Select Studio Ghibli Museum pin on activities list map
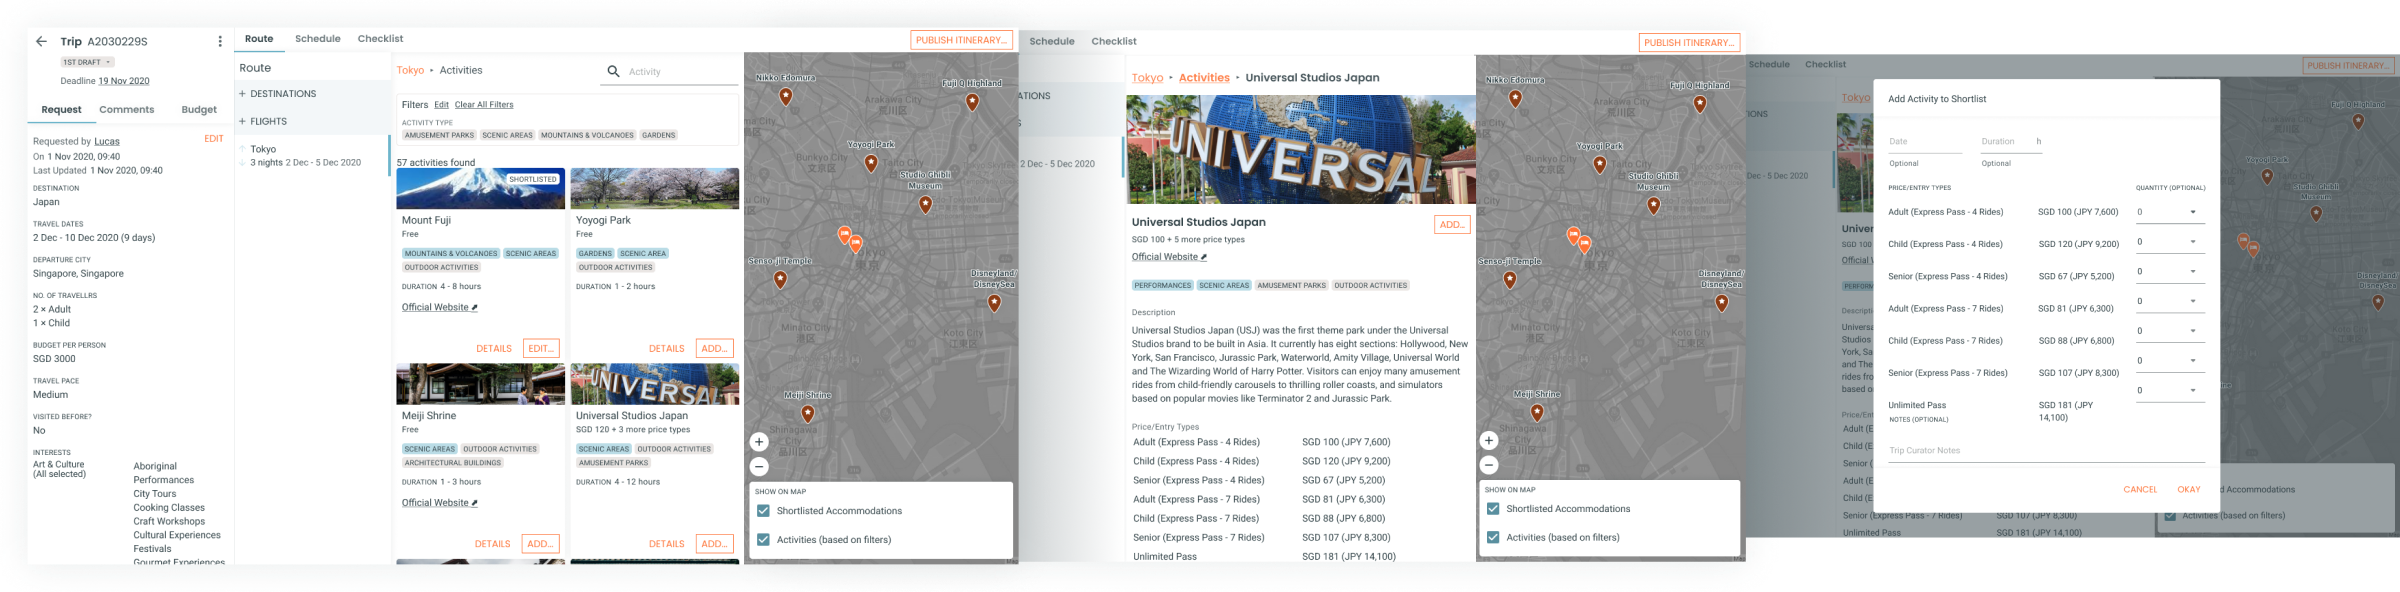This screenshot has height=592, width=2400. 926,204
